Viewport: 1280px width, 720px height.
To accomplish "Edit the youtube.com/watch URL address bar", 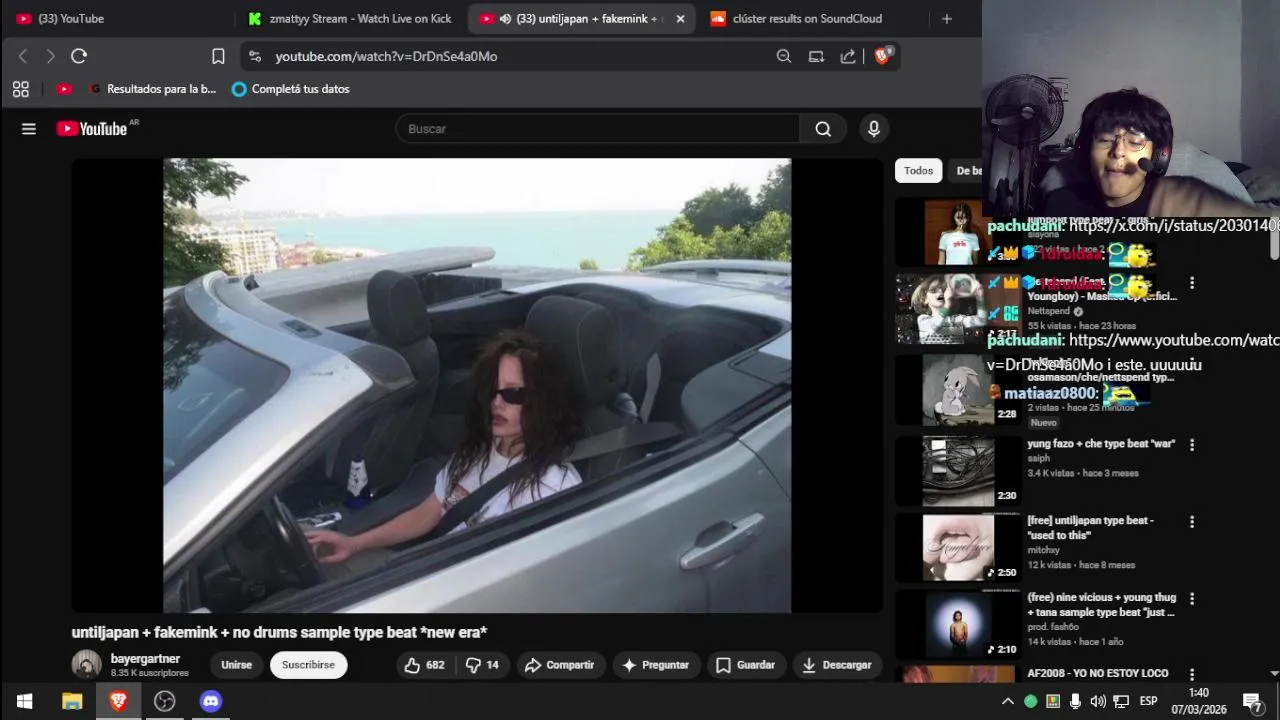I will (x=520, y=56).
